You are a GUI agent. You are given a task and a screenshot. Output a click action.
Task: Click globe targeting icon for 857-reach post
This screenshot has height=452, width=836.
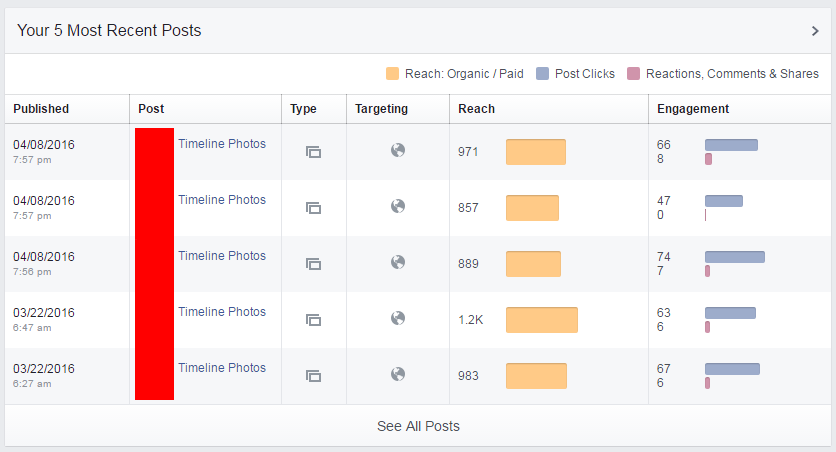point(398,206)
